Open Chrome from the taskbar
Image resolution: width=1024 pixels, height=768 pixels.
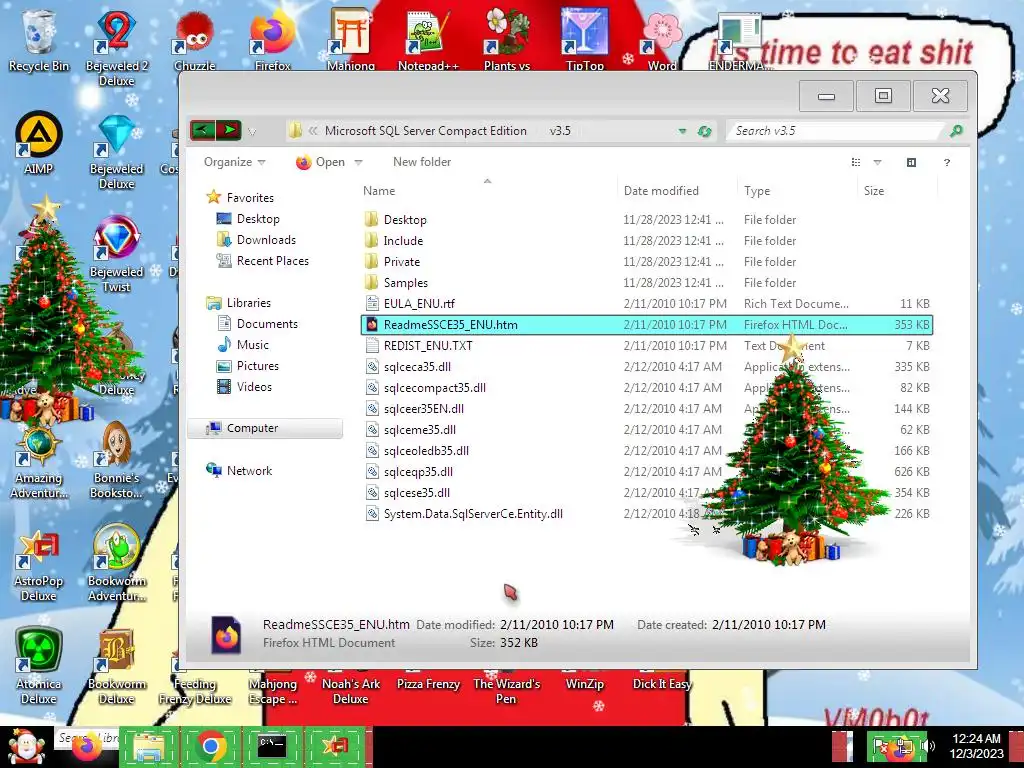point(210,746)
